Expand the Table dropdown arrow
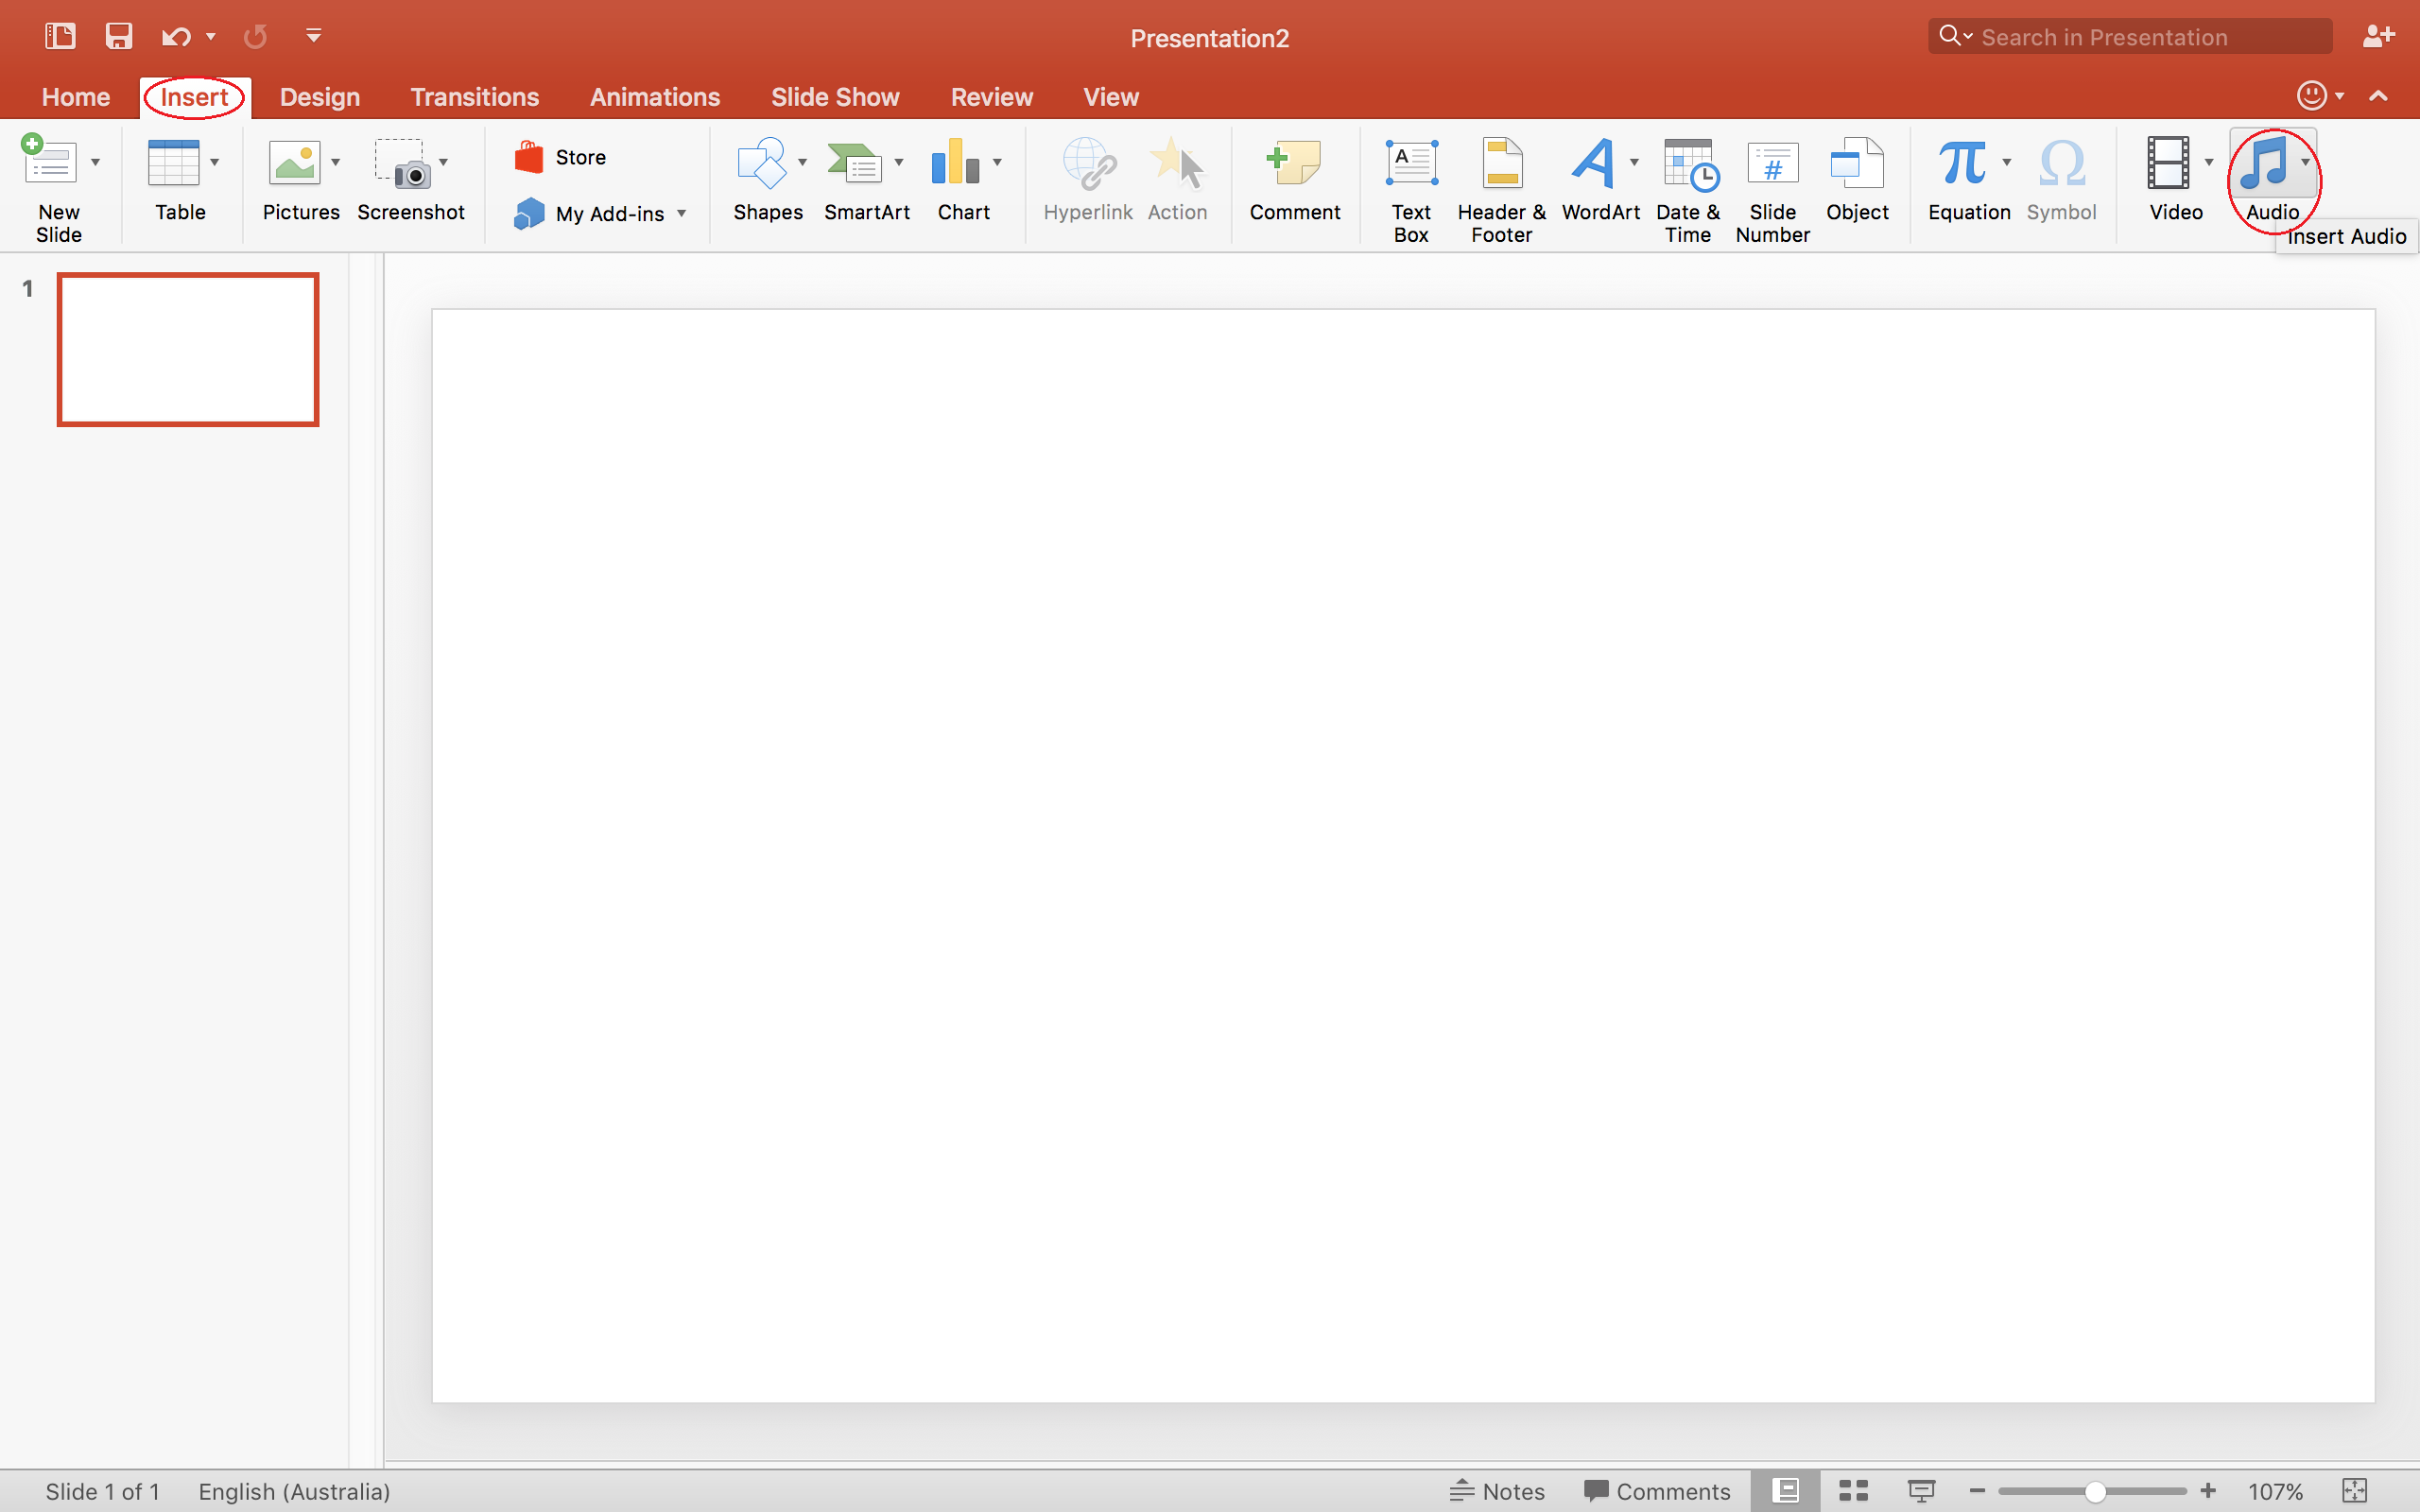 [x=215, y=162]
